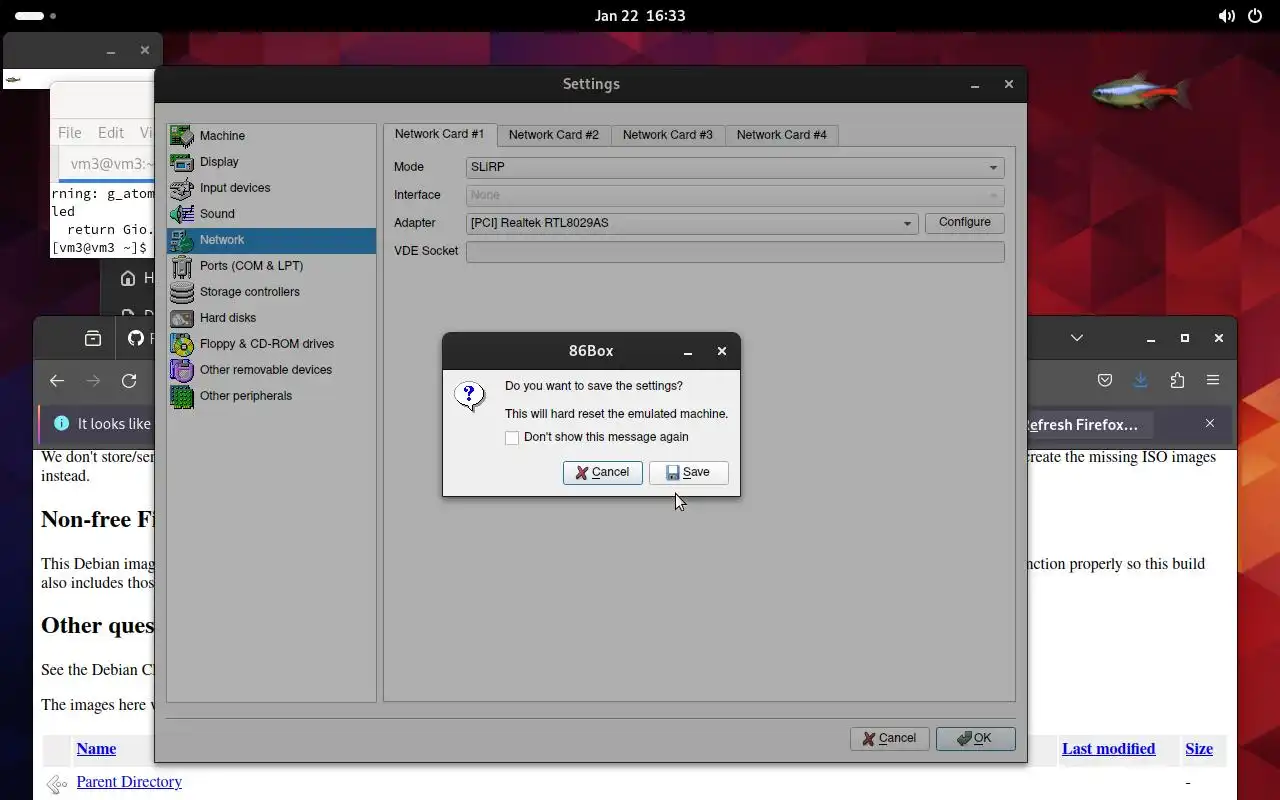Click the Sound label in sidebar

point(217,214)
